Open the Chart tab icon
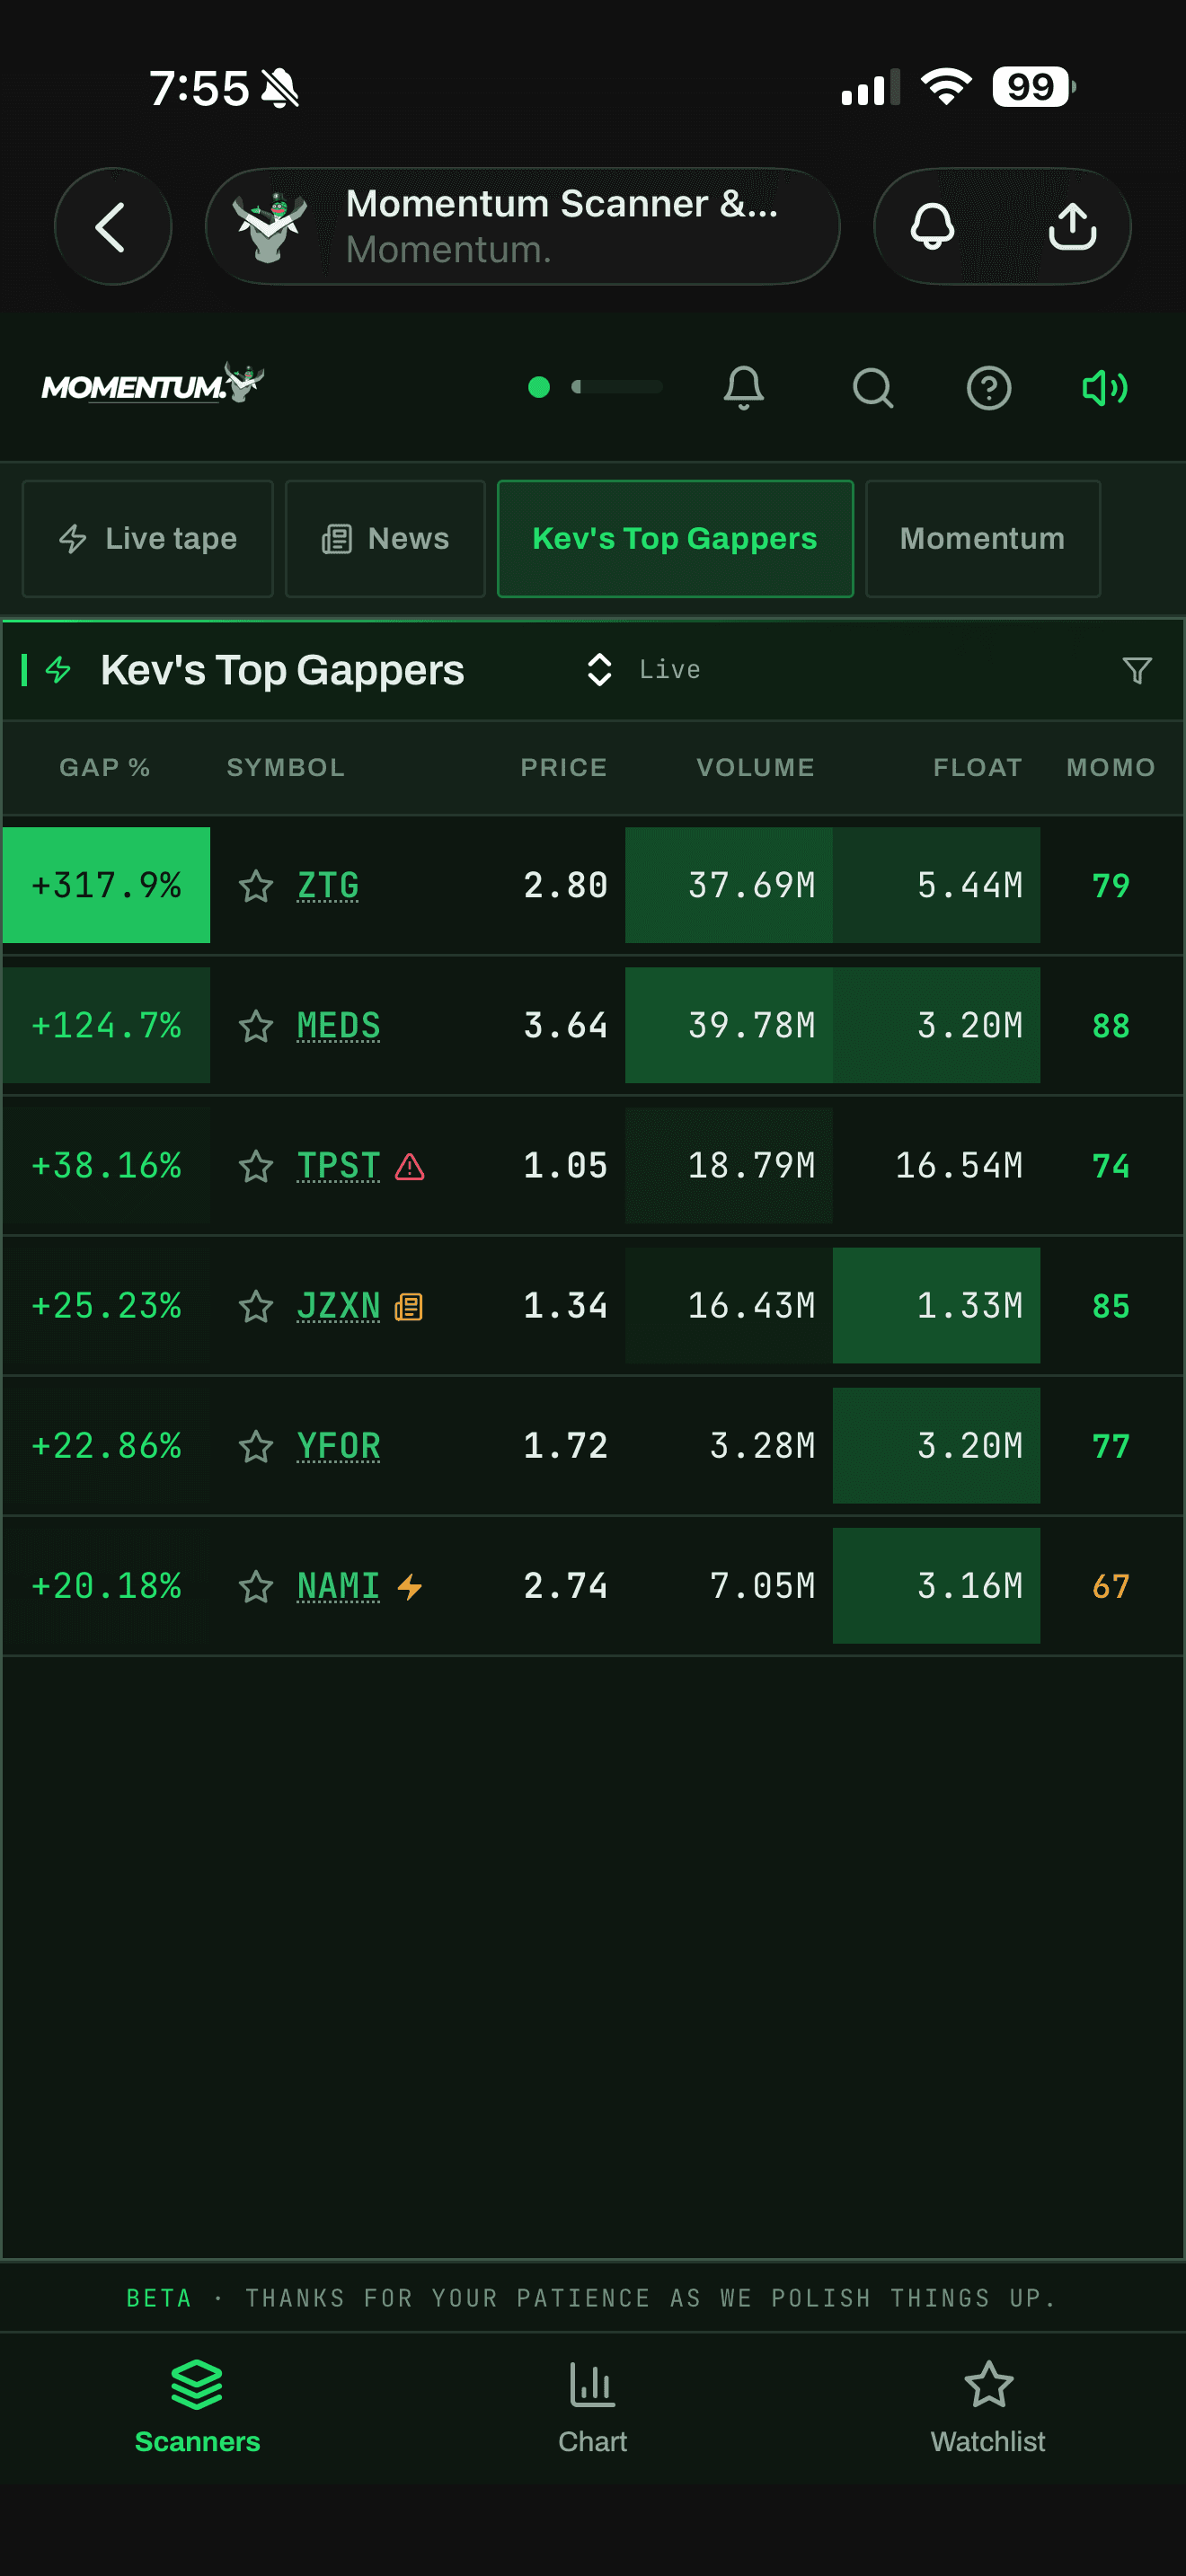 (x=592, y=2384)
